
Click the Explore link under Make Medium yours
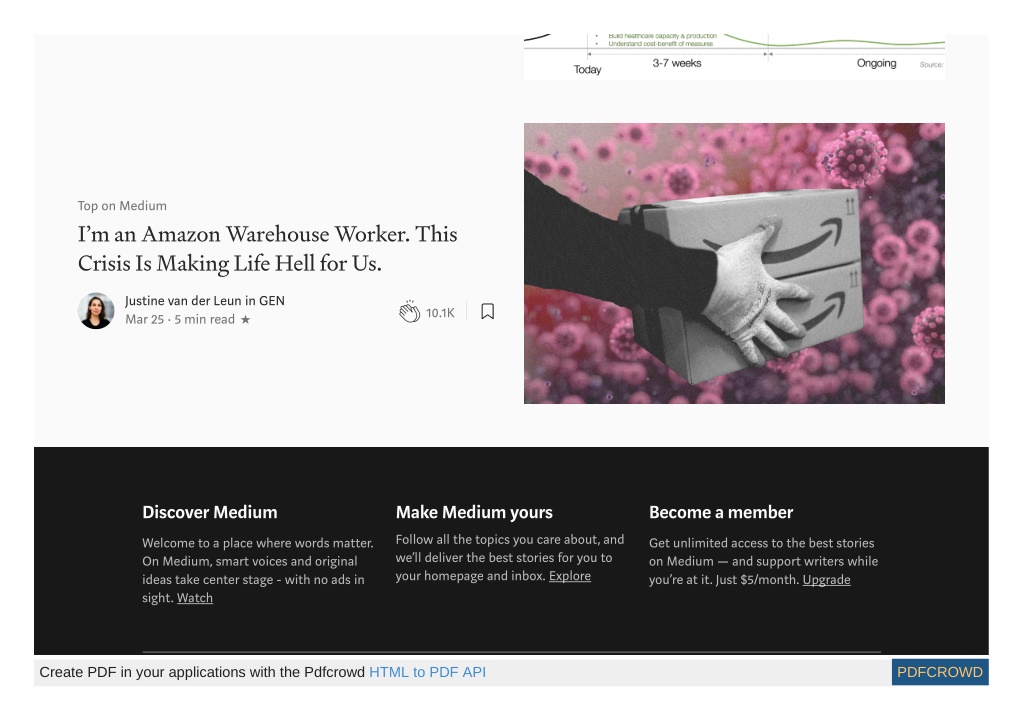(x=570, y=576)
